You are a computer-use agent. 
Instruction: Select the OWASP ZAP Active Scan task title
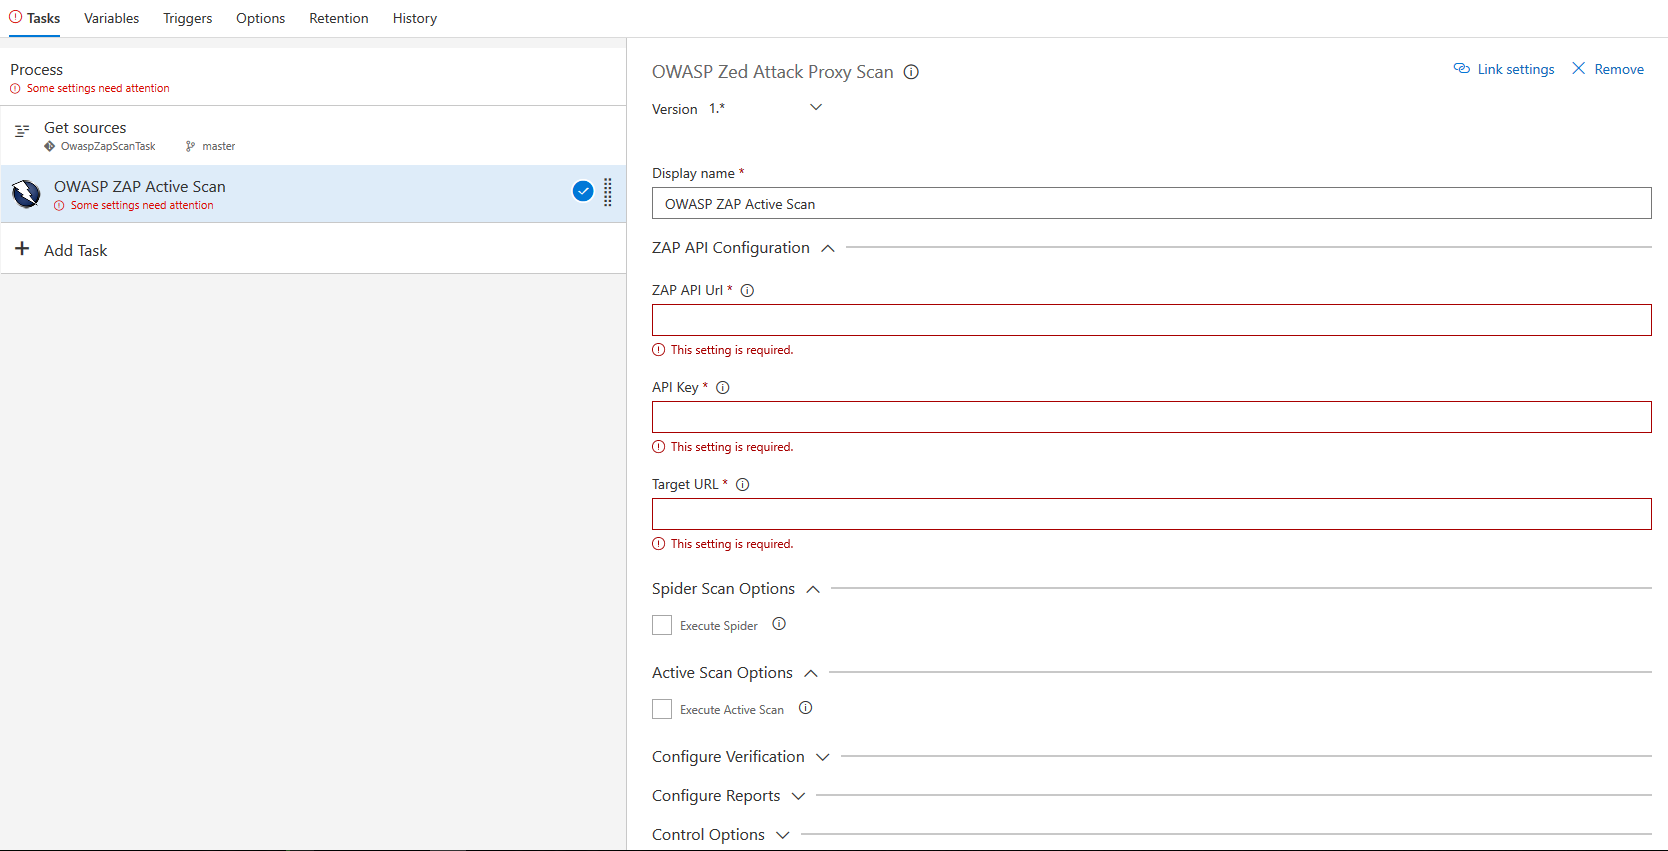[140, 186]
